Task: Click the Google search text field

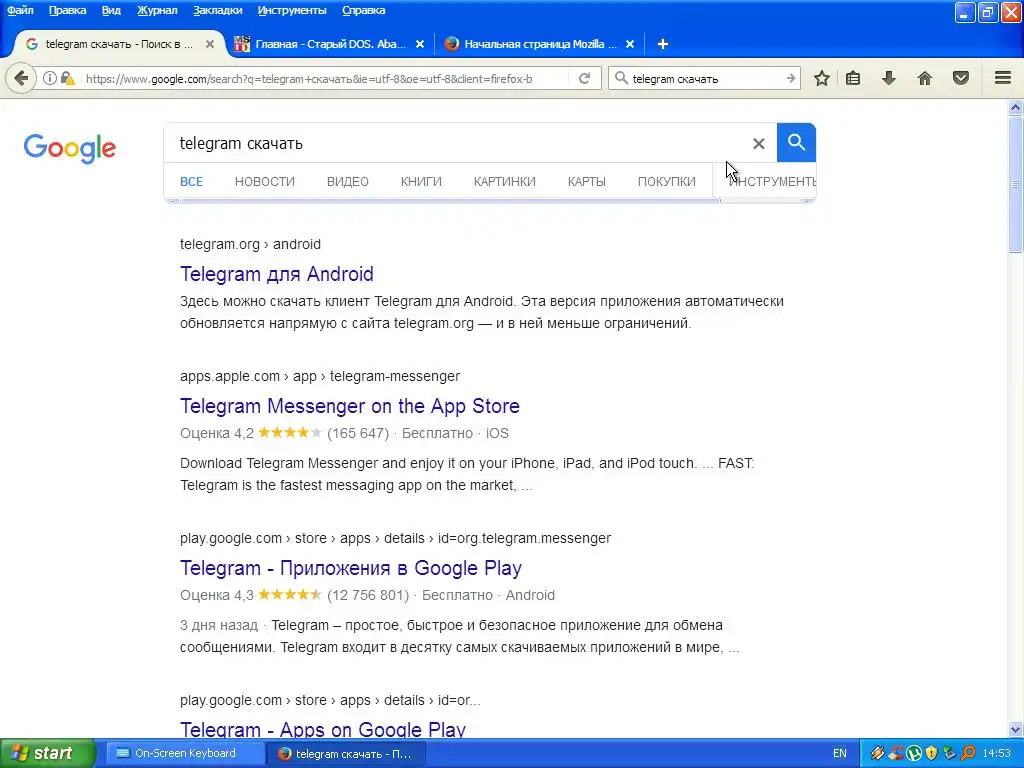Action: pos(457,143)
